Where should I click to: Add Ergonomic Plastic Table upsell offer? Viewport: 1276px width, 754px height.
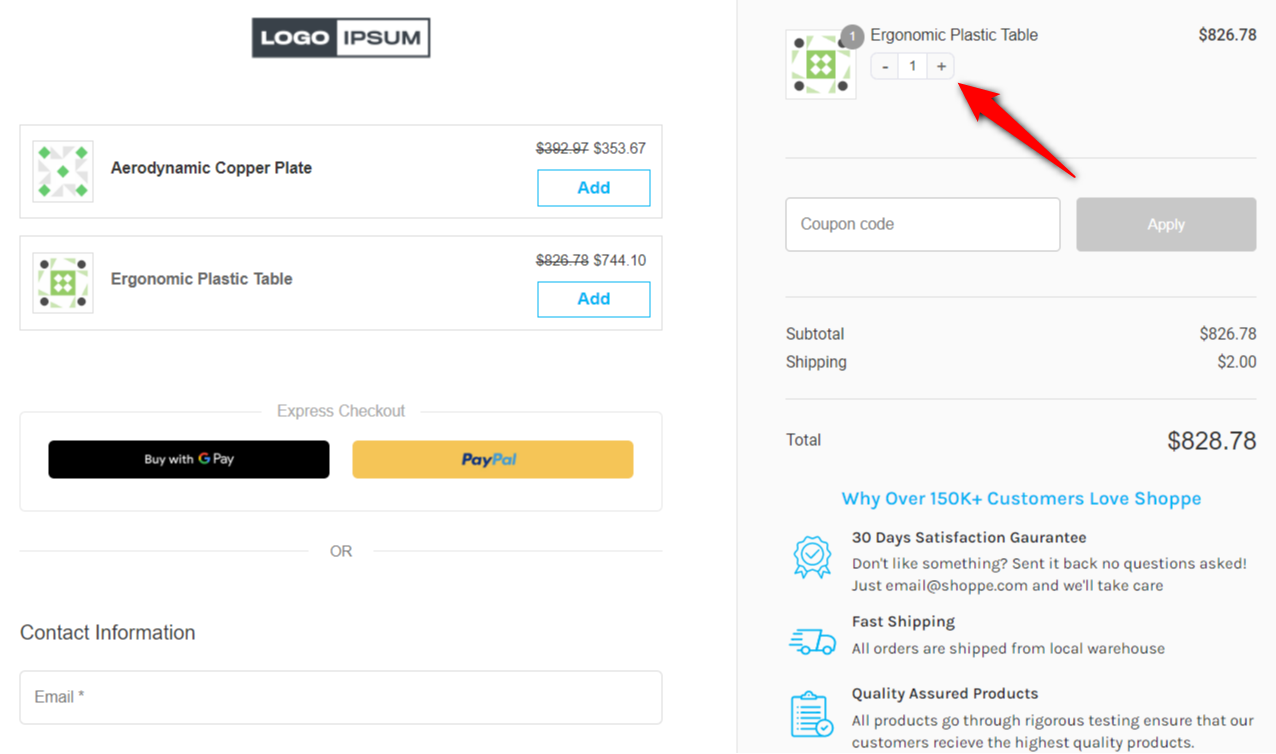593,299
